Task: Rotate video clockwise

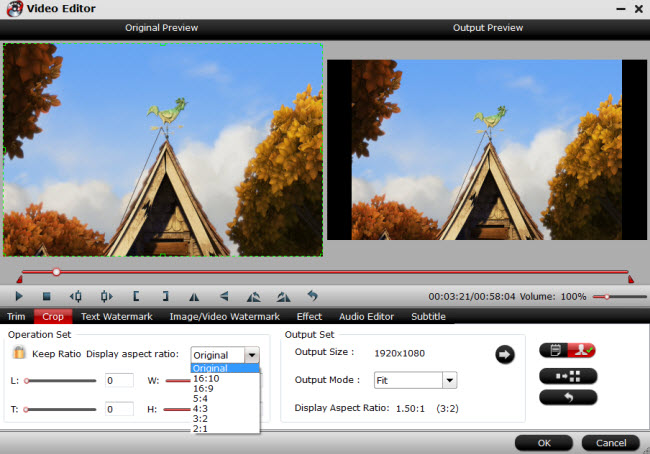Action: coord(284,296)
